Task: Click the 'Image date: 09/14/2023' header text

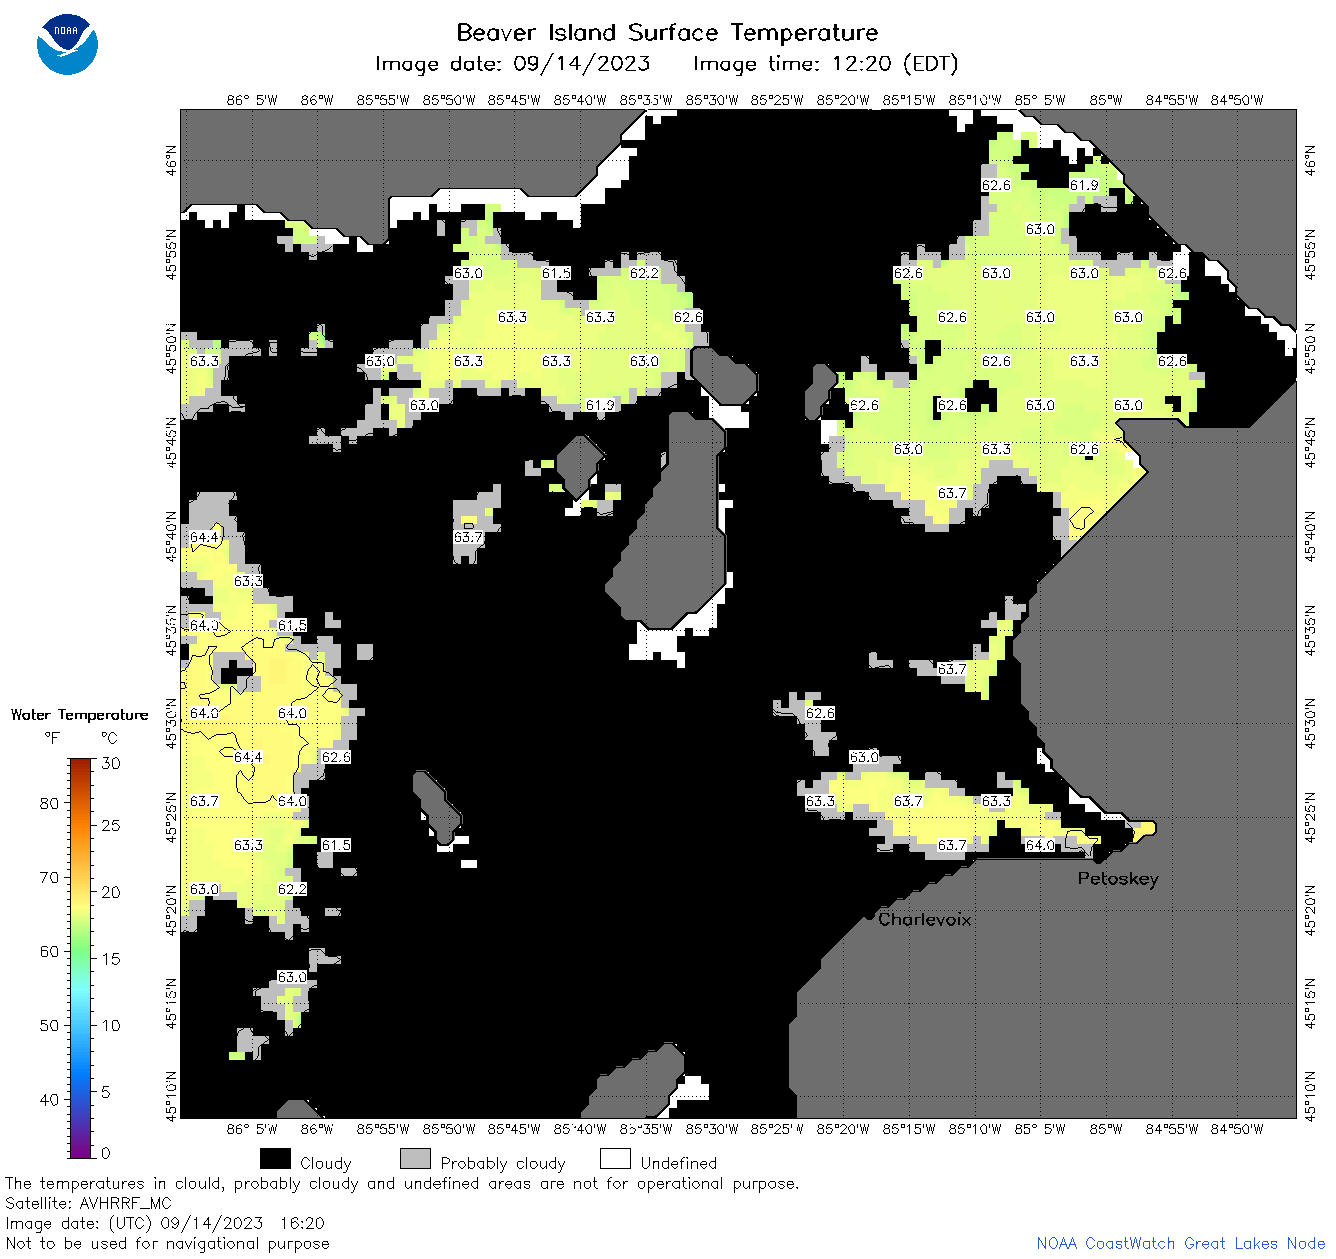Action: (512, 64)
